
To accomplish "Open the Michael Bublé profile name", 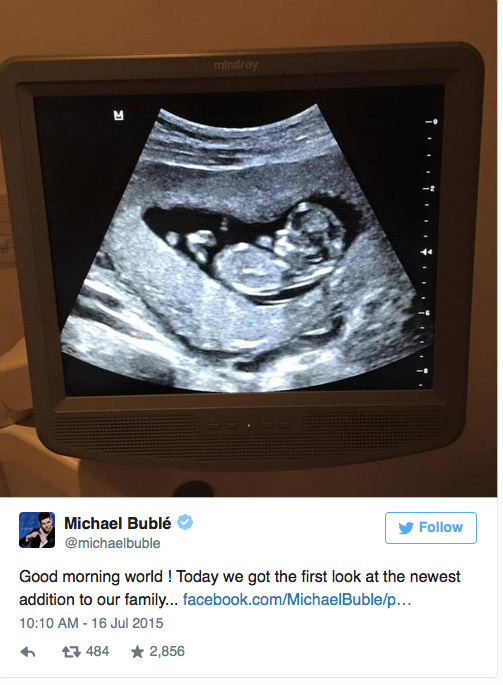I will (x=118, y=523).
